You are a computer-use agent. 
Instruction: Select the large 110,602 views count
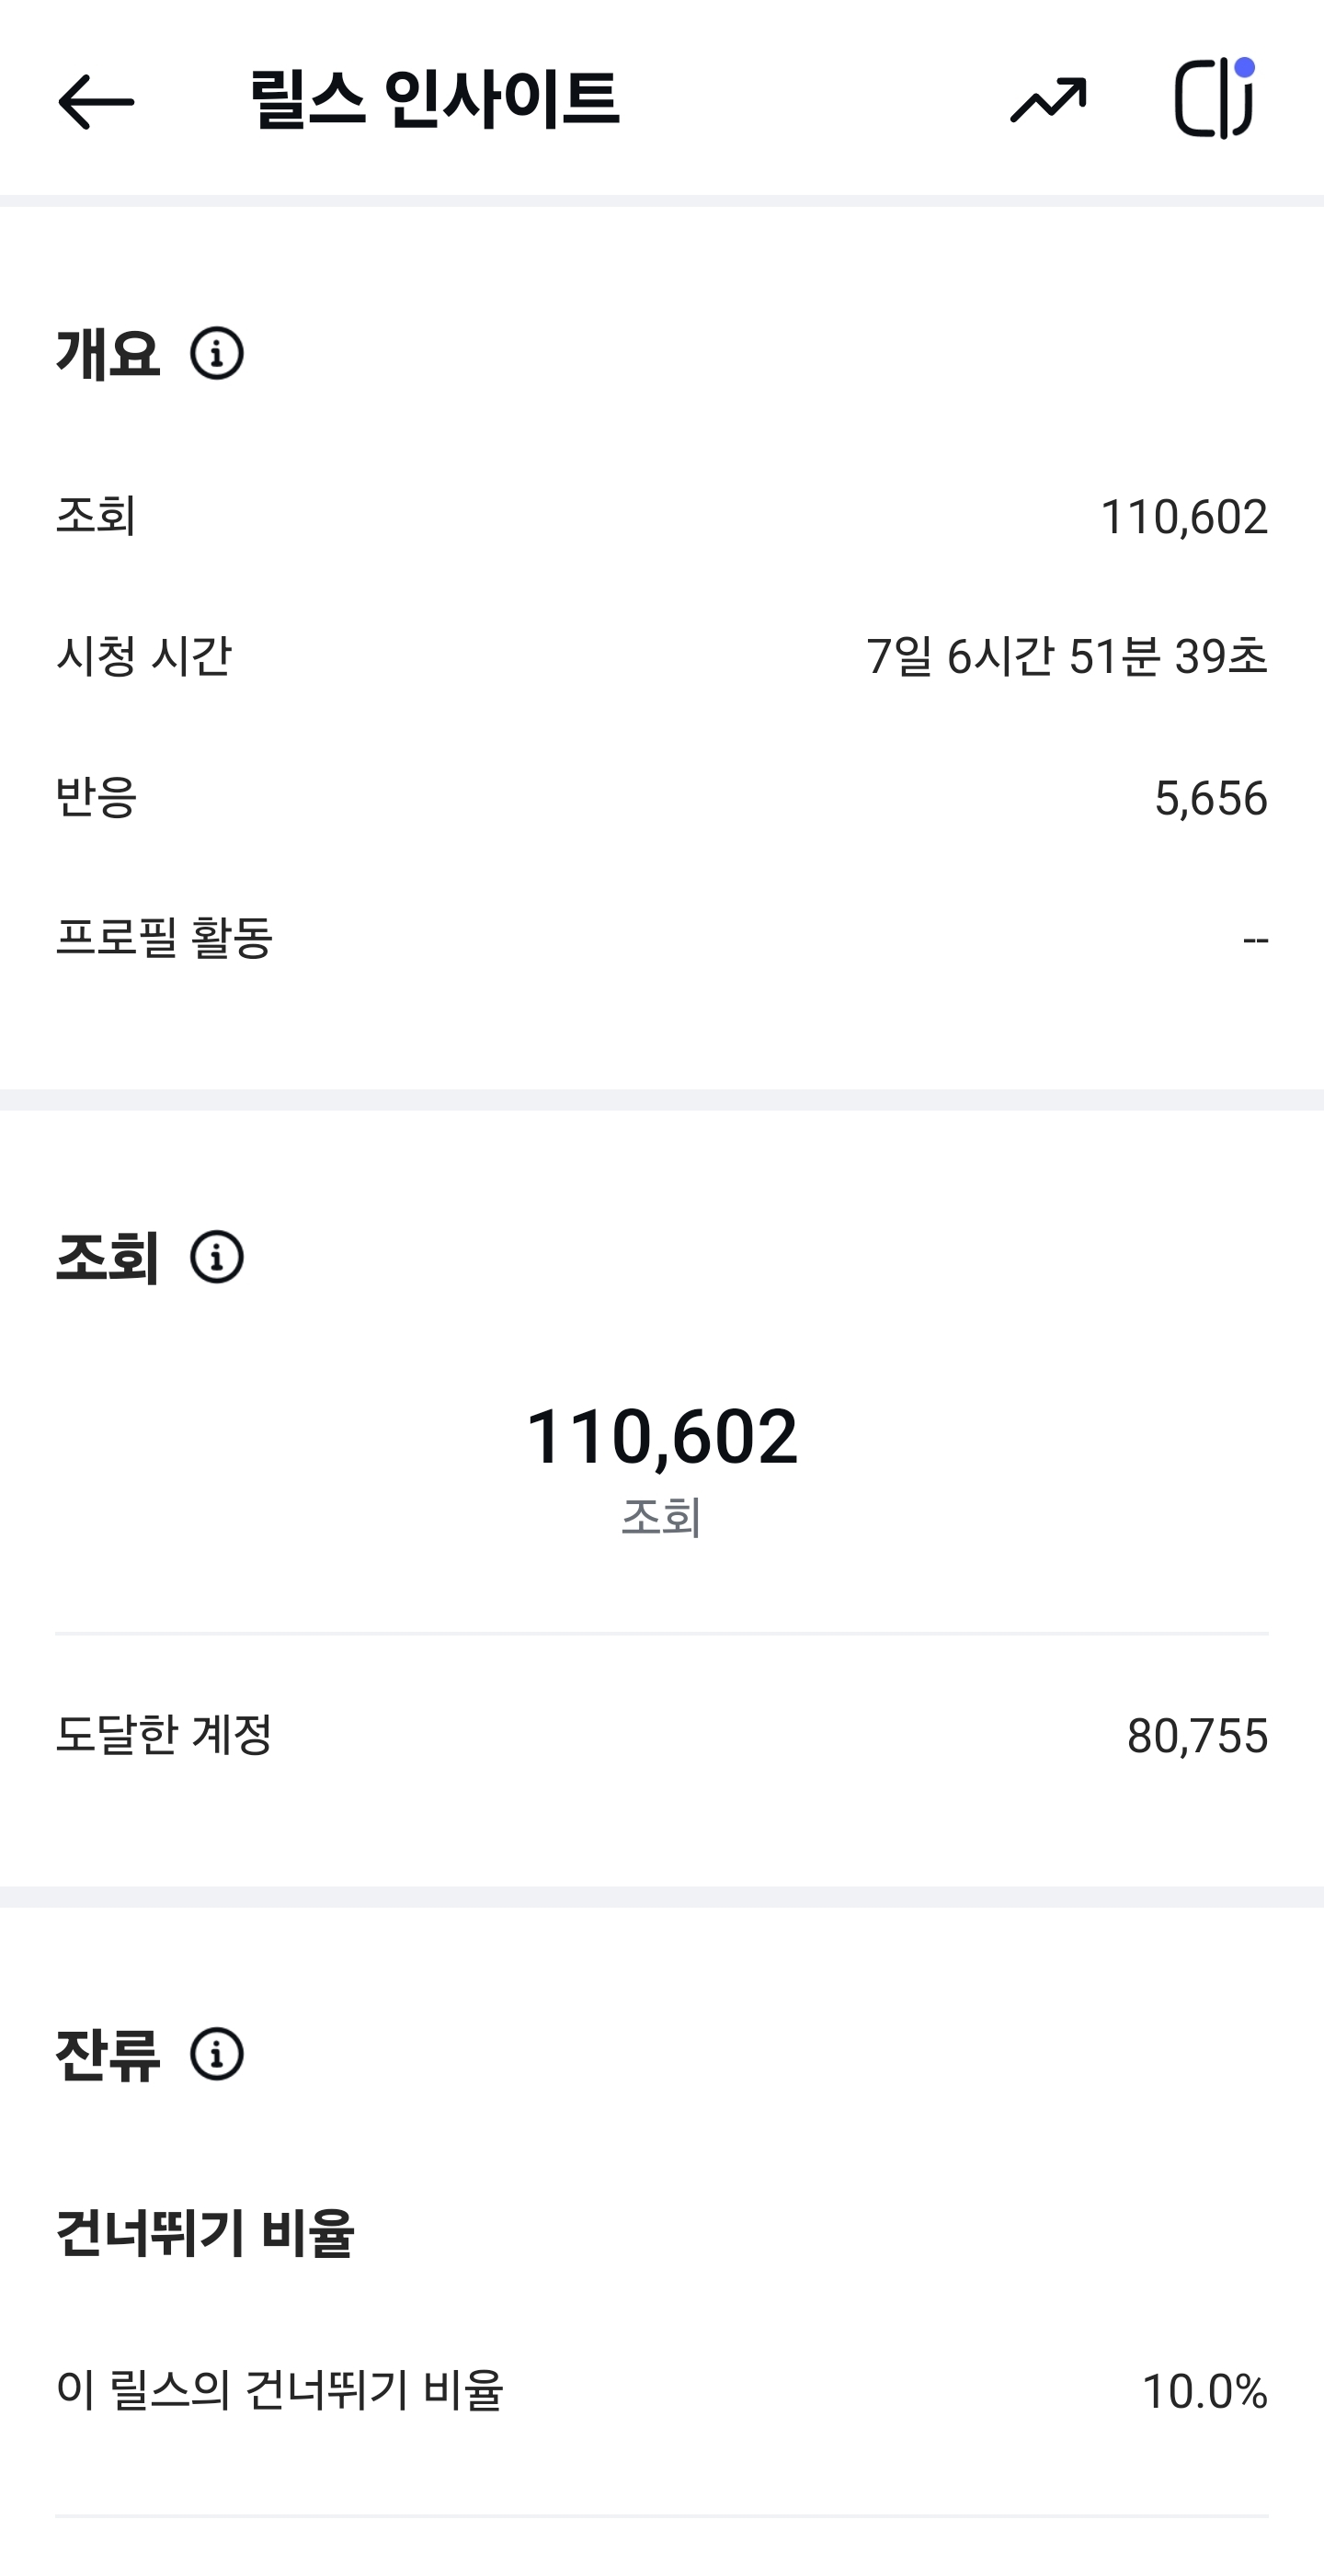[x=661, y=1436]
